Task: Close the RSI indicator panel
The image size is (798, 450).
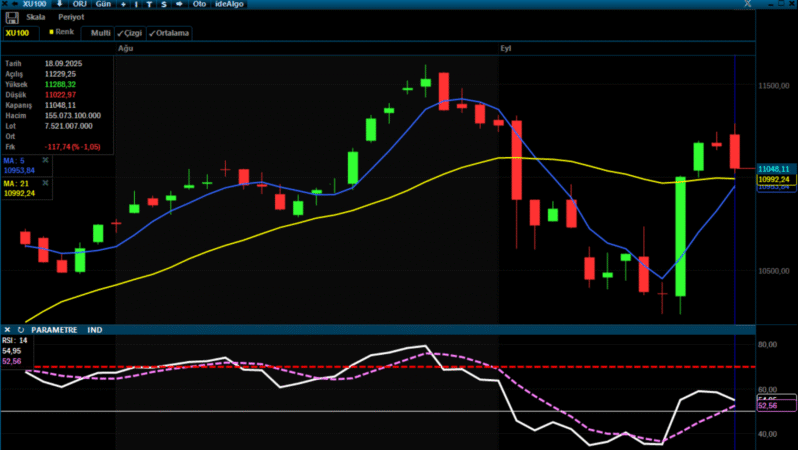Action: coord(8,329)
